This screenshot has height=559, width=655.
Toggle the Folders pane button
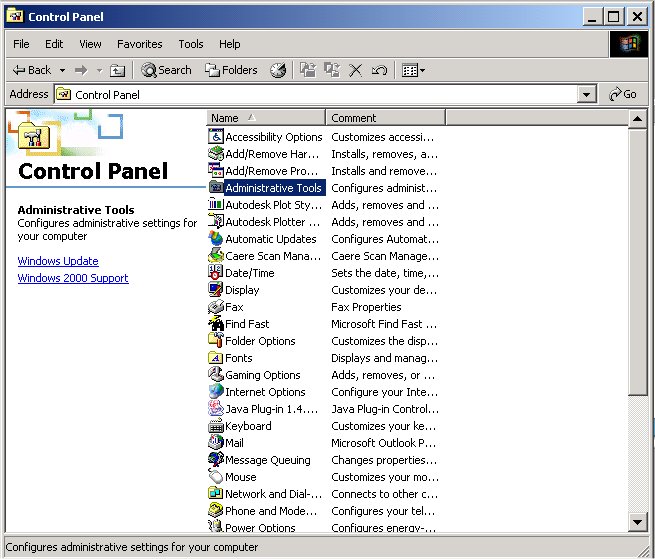231,70
